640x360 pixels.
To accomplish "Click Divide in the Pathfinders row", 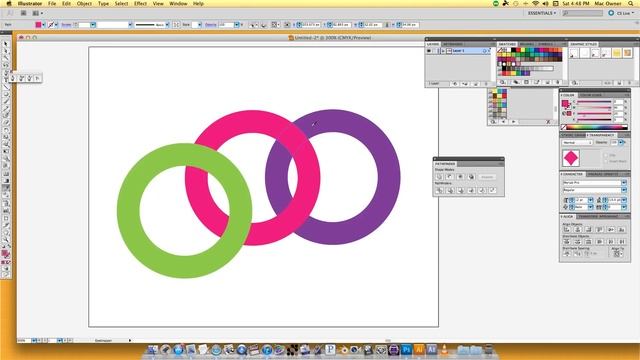I will [439, 190].
